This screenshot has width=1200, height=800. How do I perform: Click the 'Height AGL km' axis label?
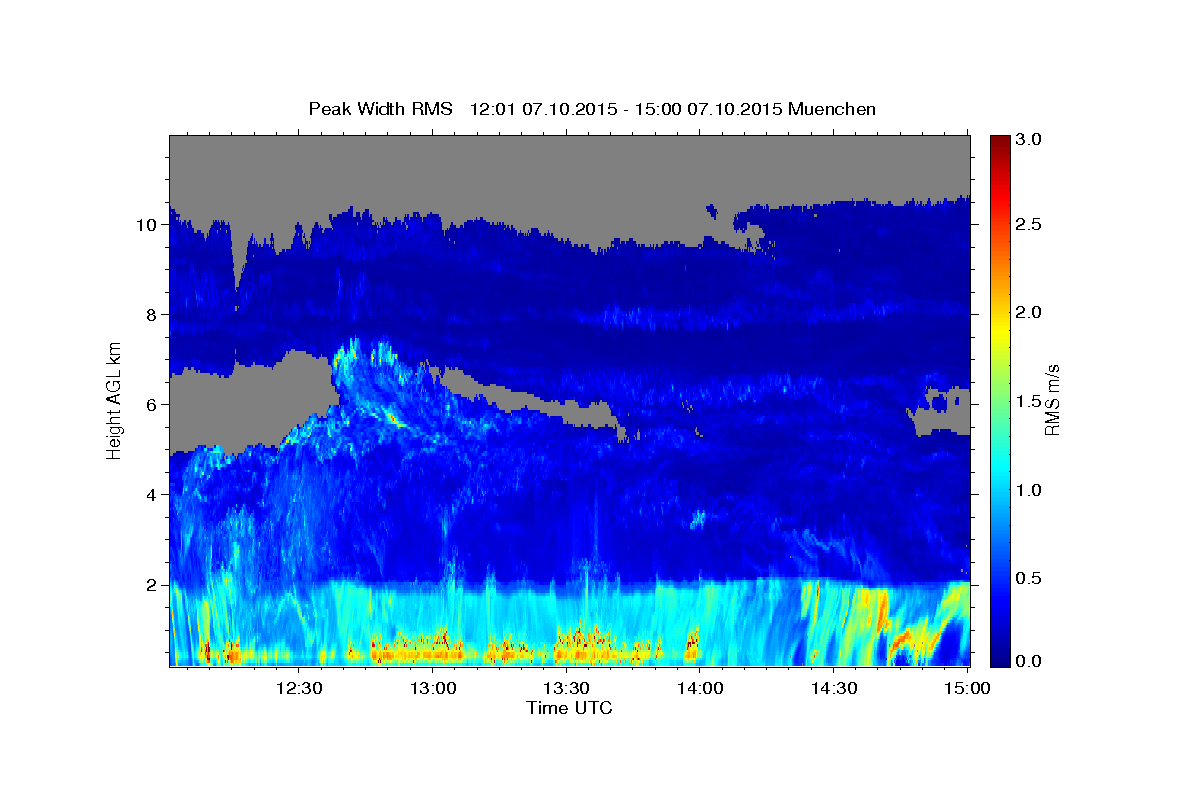coord(114,399)
